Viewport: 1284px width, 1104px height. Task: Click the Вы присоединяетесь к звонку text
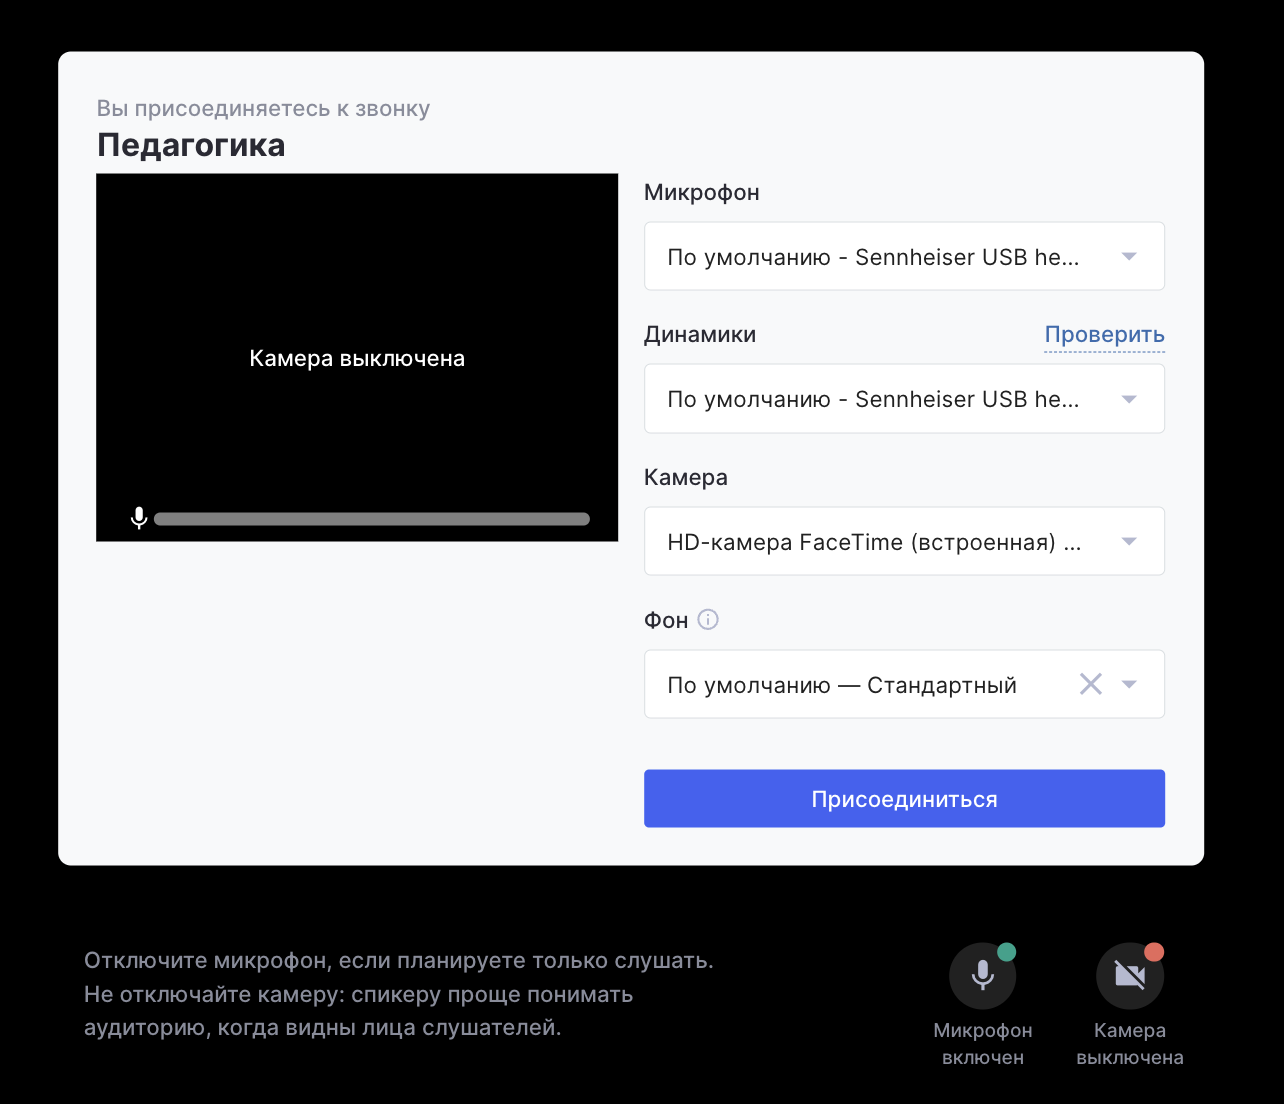263,109
